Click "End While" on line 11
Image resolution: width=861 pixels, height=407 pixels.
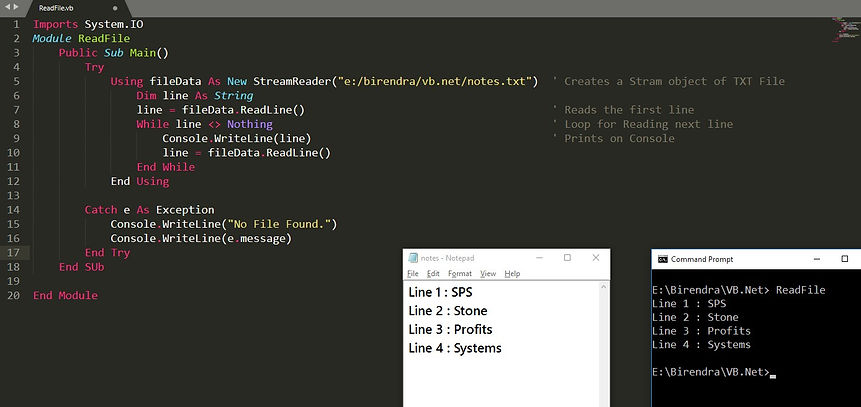165,167
